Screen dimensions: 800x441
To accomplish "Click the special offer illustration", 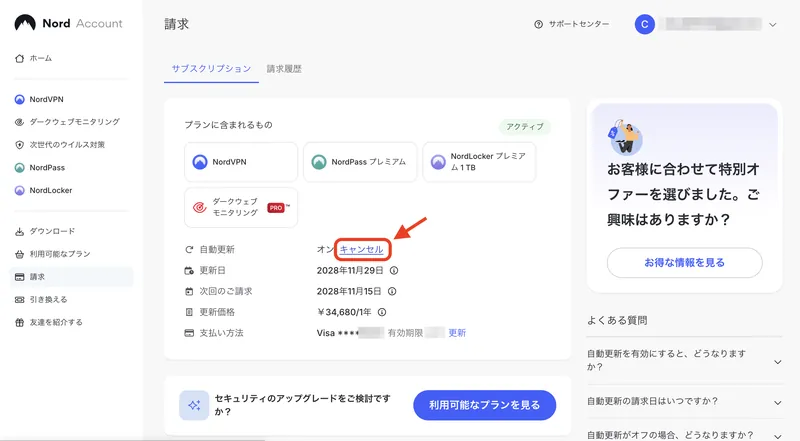I will pos(625,137).
